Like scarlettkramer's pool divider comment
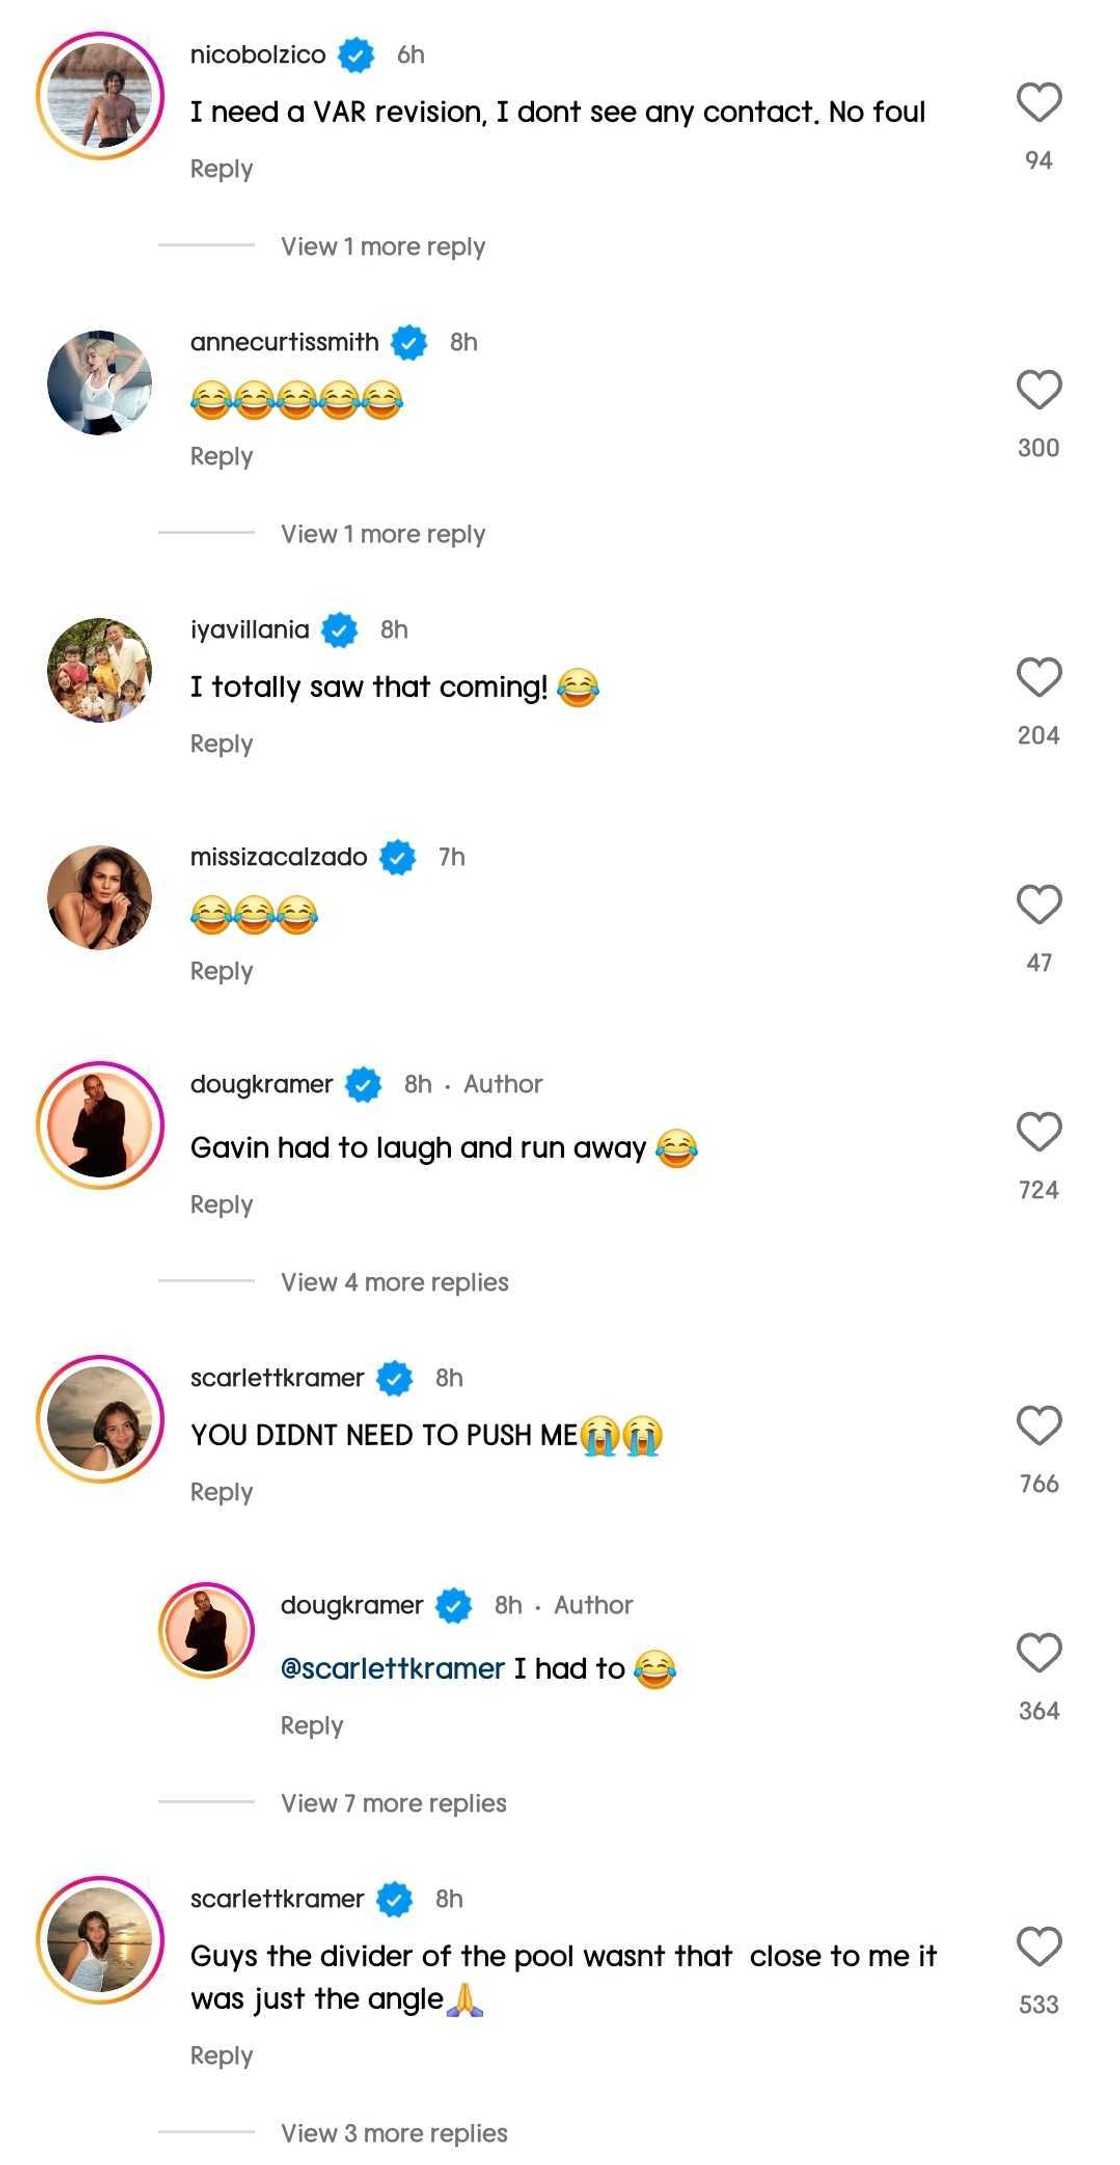Image resolution: width=1120 pixels, height=2165 pixels. pos(1038,1947)
